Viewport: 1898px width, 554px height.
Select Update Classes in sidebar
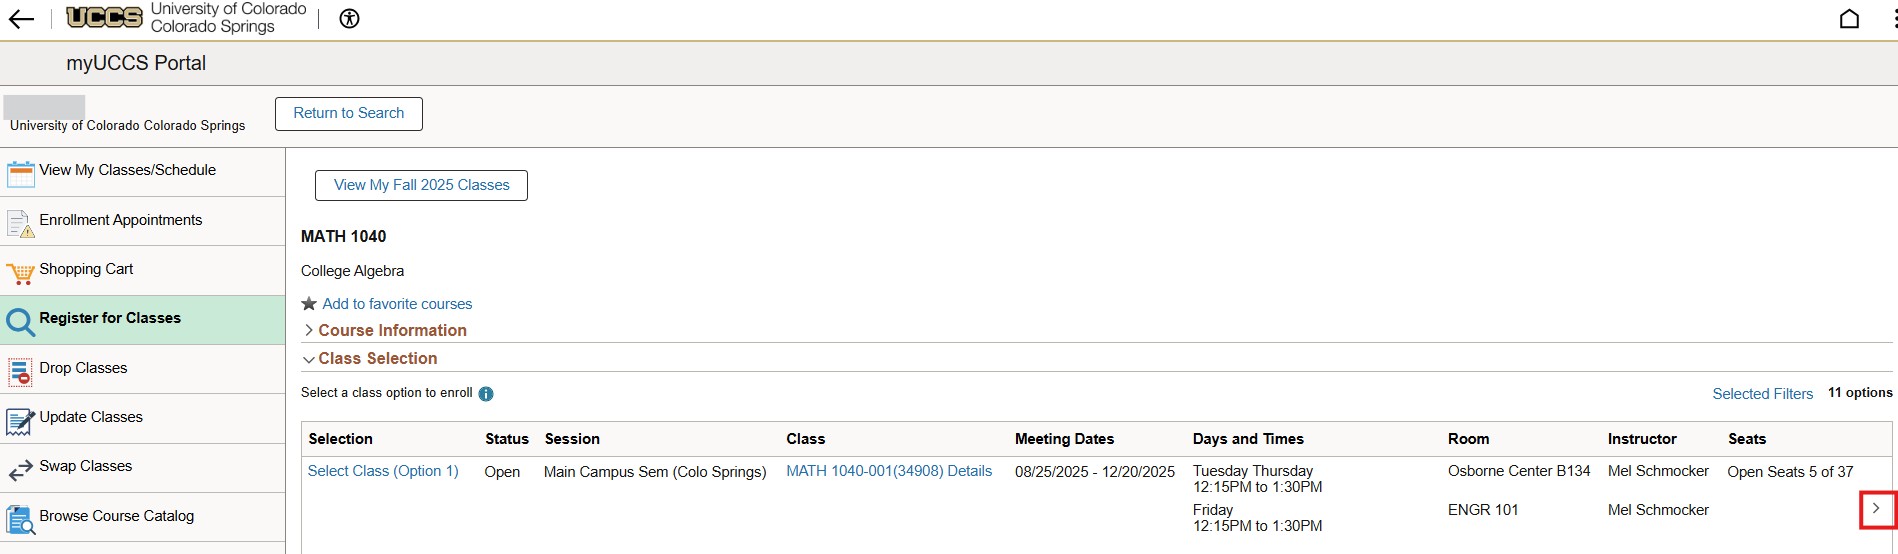coord(90,418)
